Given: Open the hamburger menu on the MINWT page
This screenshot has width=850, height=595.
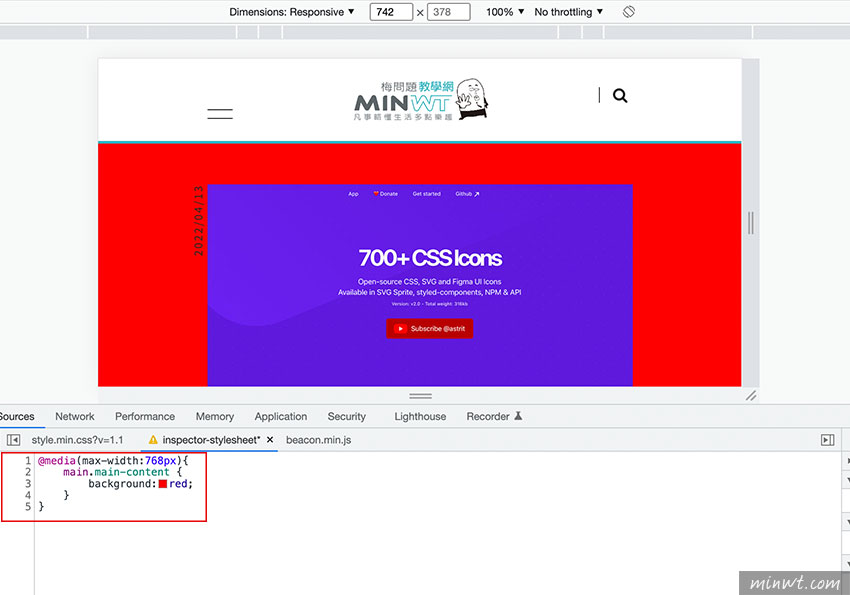Looking at the screenshot, I should [220, 114].
